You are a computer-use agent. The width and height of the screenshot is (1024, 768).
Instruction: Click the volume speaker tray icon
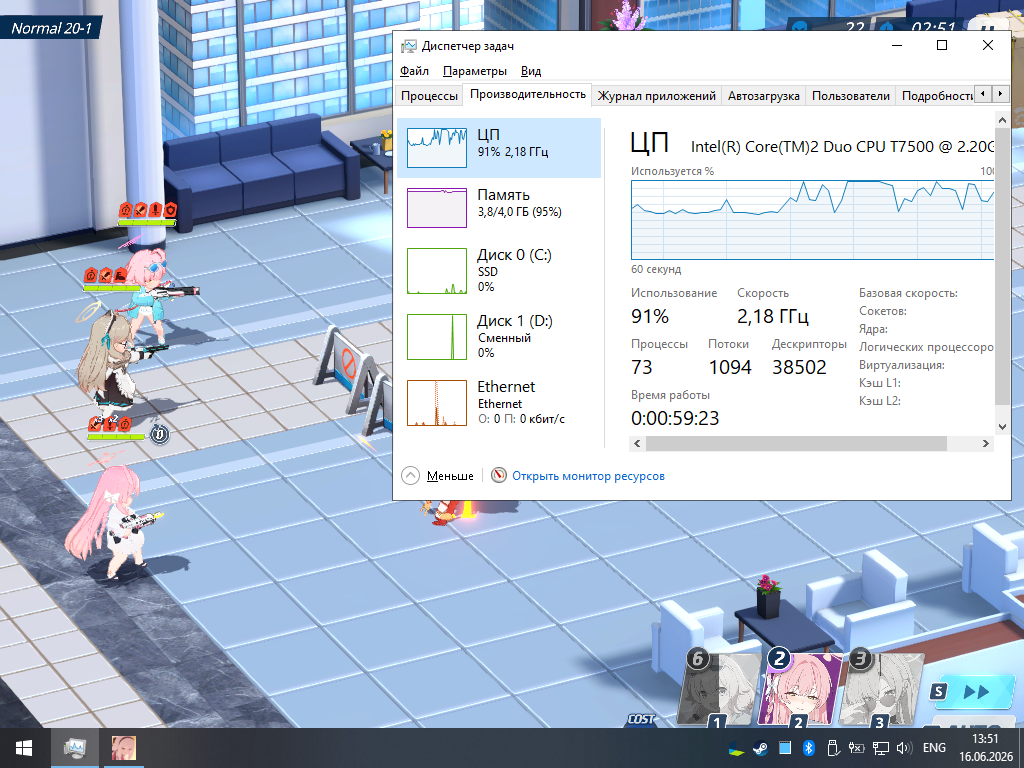[x=904, y=748]
